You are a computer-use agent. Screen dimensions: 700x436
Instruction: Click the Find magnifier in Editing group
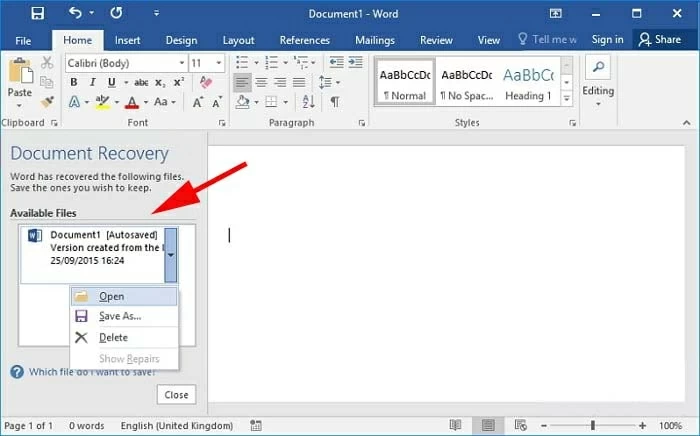(x=598, y=68)
